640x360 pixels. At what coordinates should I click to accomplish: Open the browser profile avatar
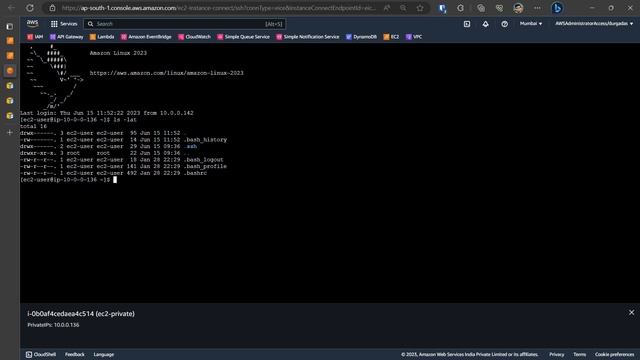click(518, 8)
